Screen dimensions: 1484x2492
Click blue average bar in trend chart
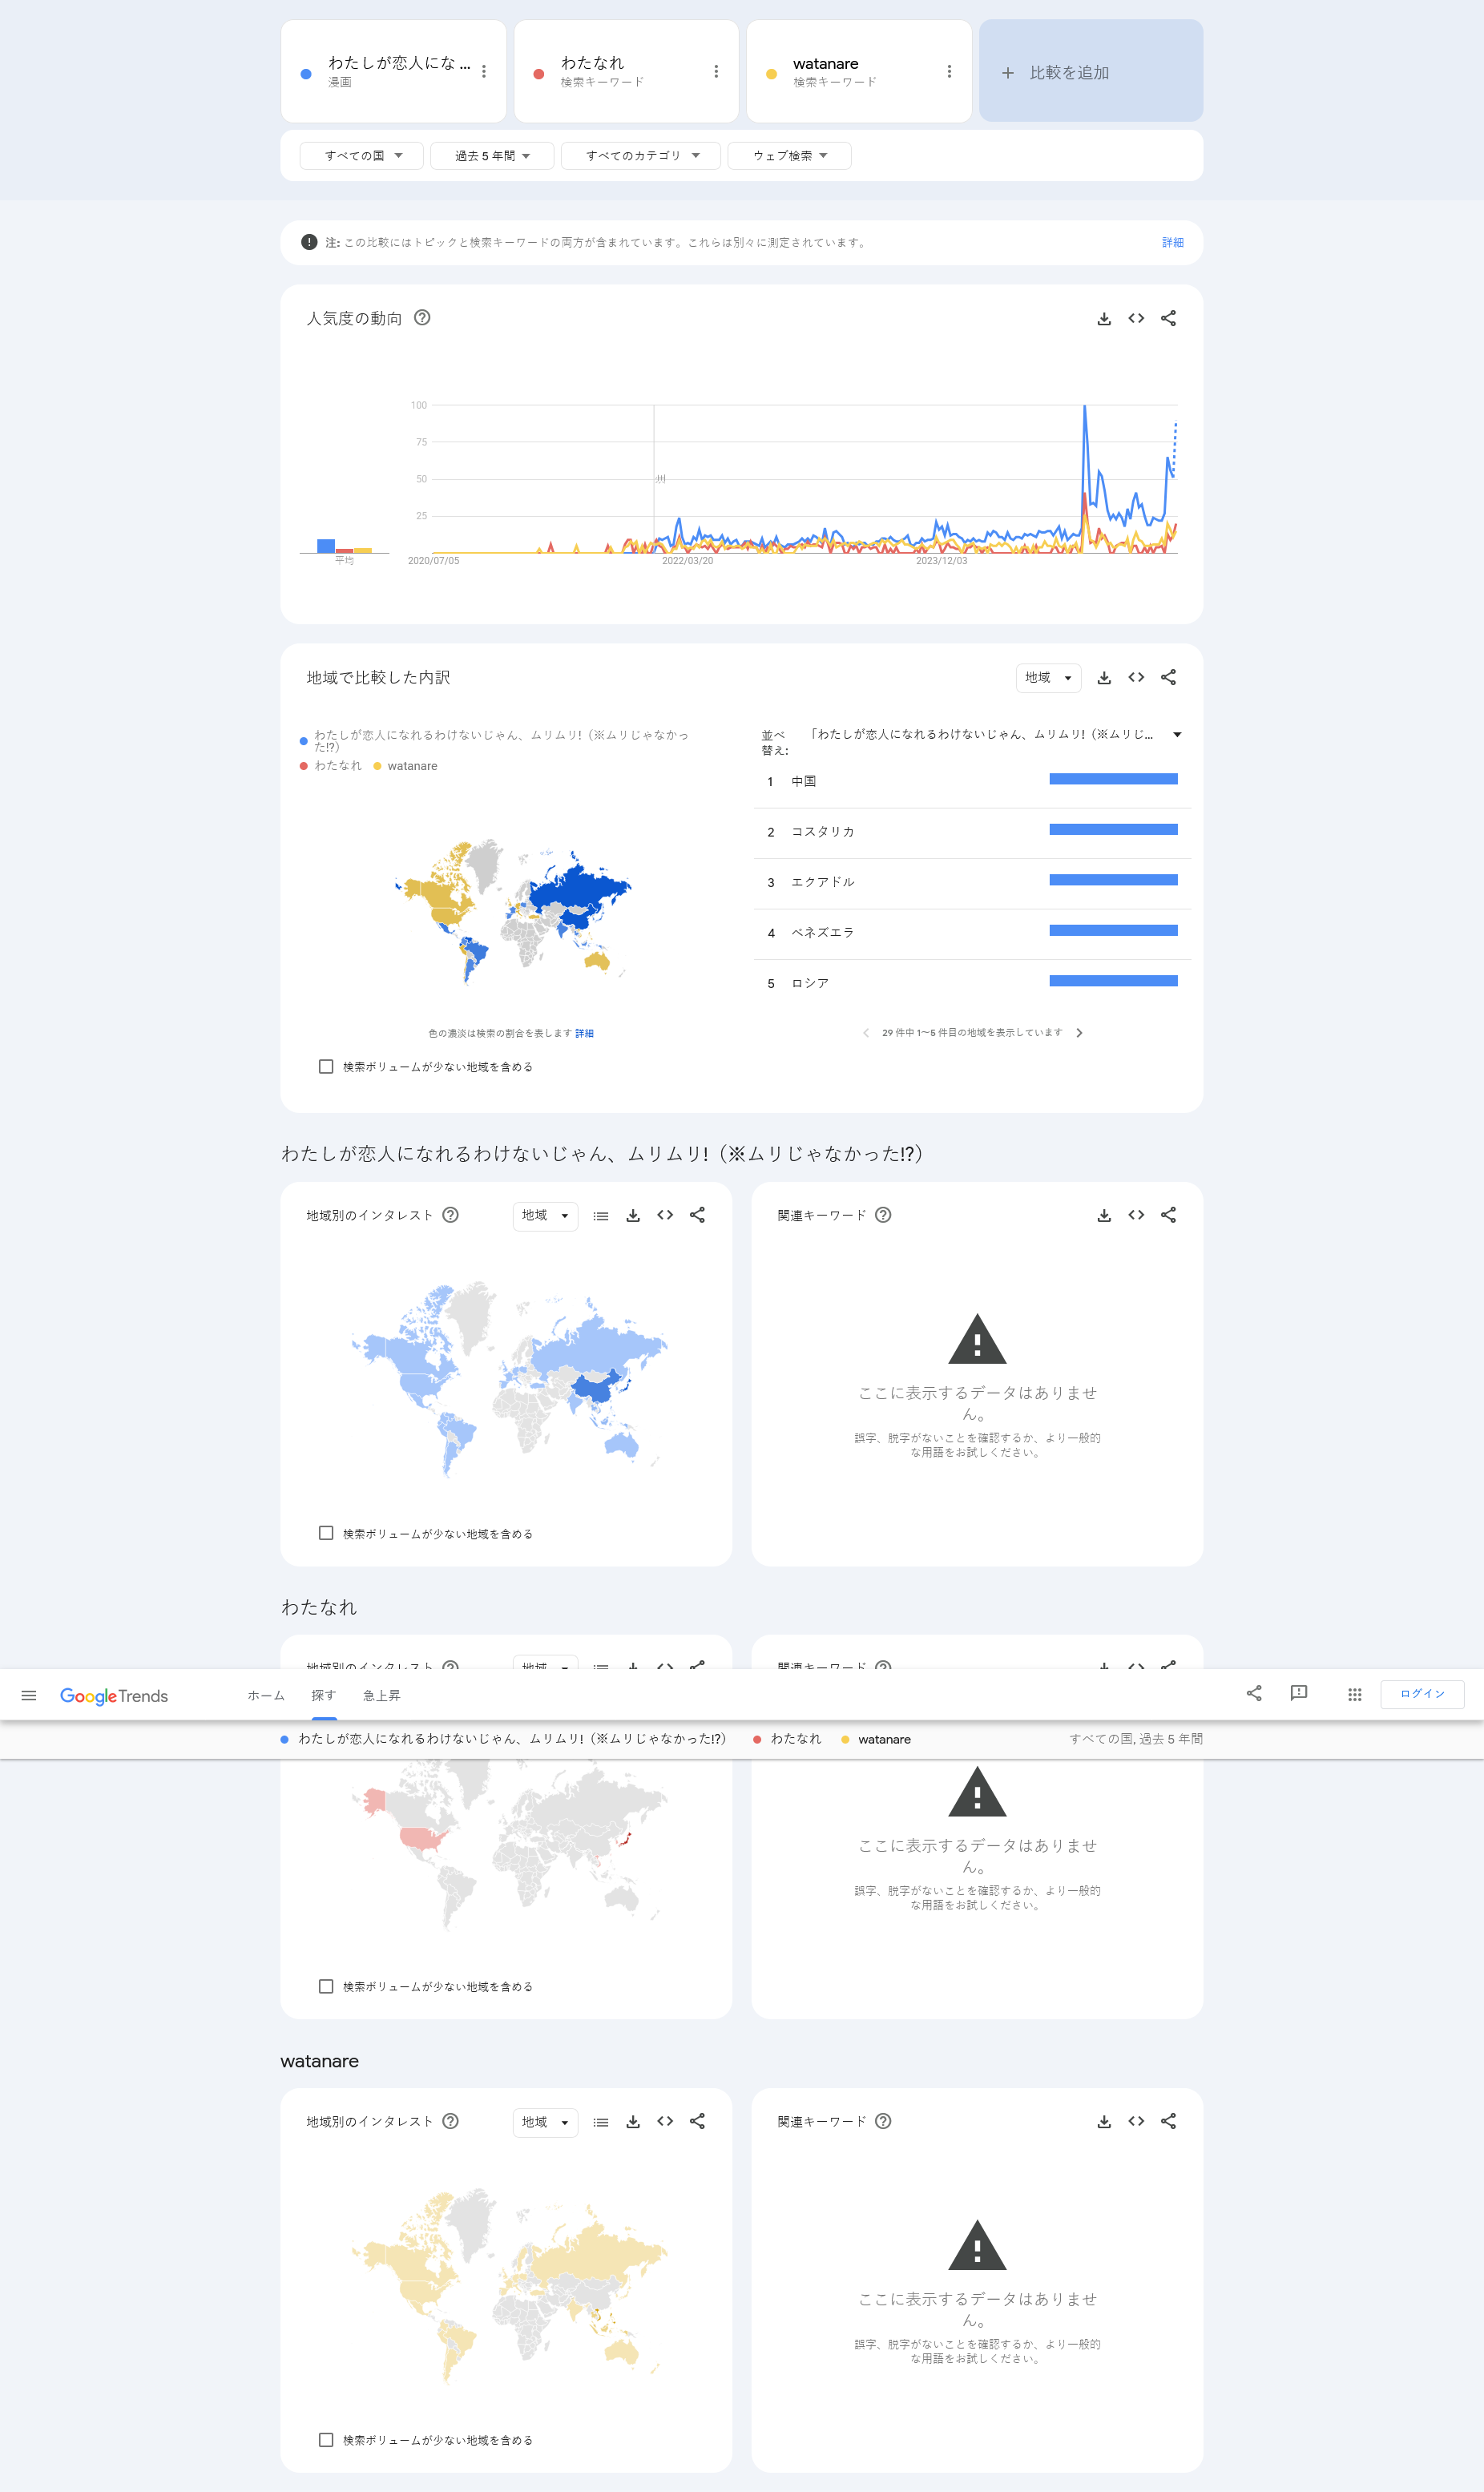326,546
